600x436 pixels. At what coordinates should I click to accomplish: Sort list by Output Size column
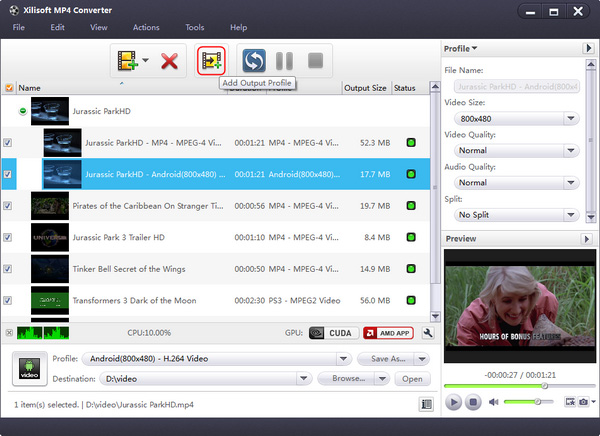(365, 88)
